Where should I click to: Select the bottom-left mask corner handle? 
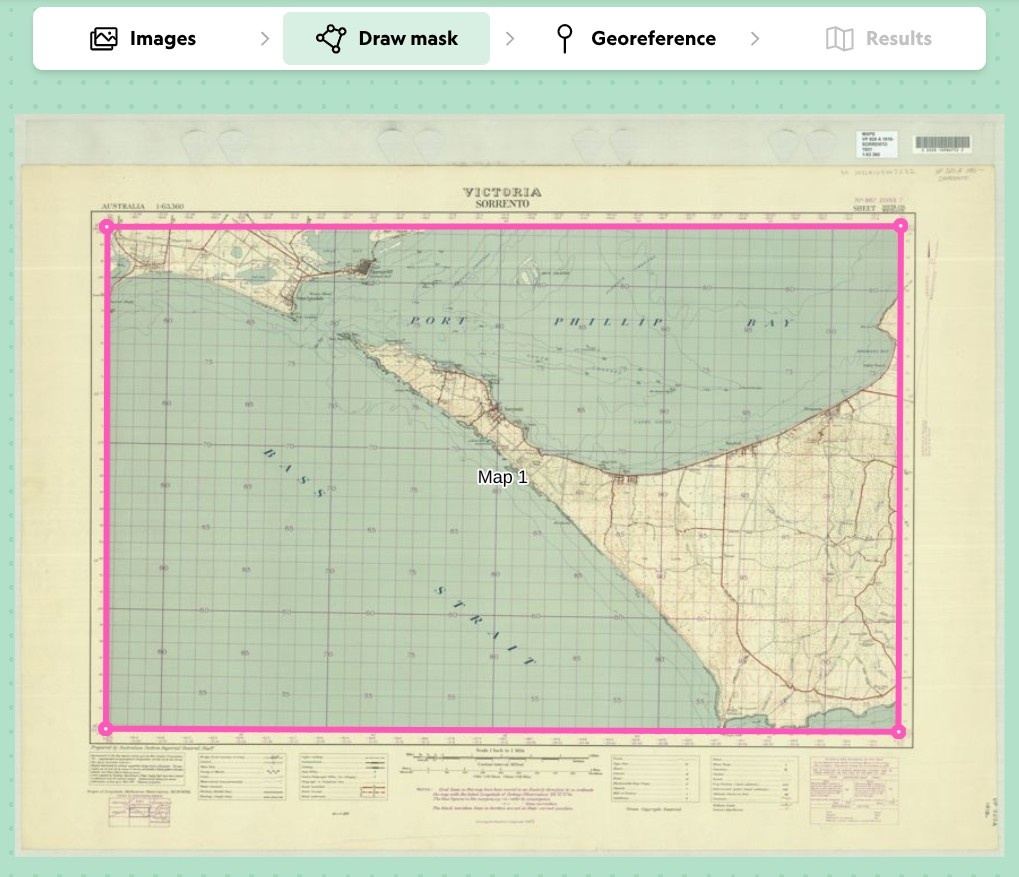106,729
